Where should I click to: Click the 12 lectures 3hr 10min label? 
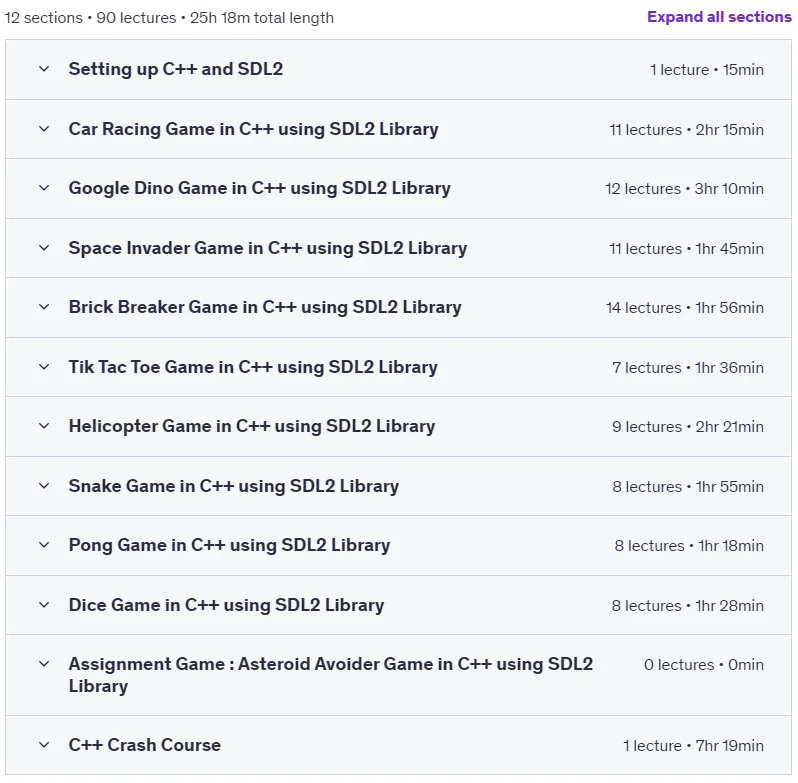tap(684, 189)
